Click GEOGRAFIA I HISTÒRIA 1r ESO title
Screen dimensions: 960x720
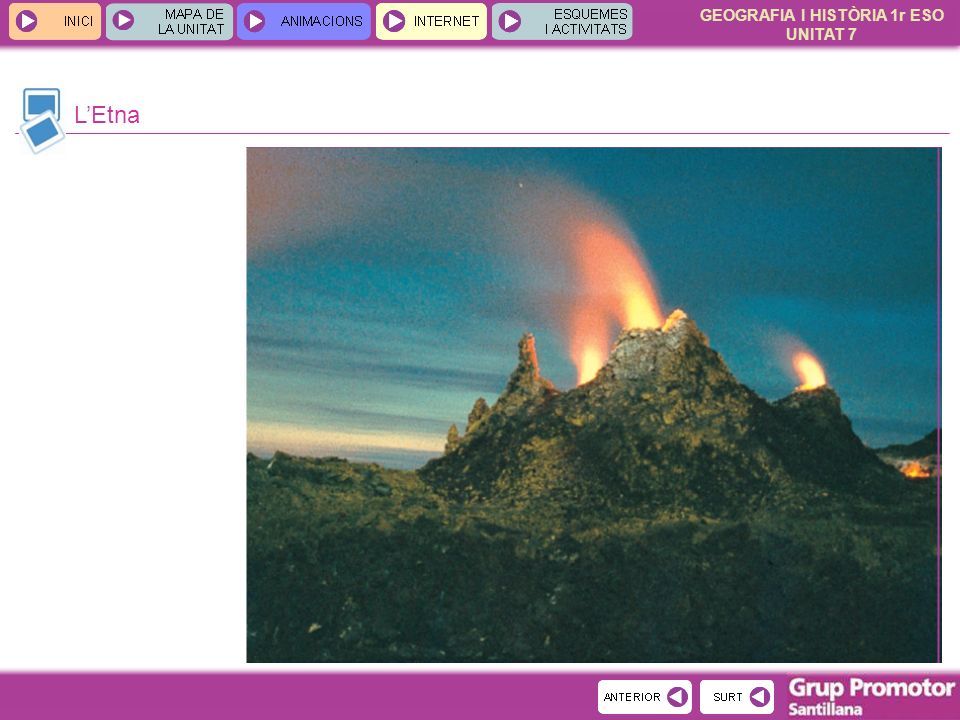(822, 15)
